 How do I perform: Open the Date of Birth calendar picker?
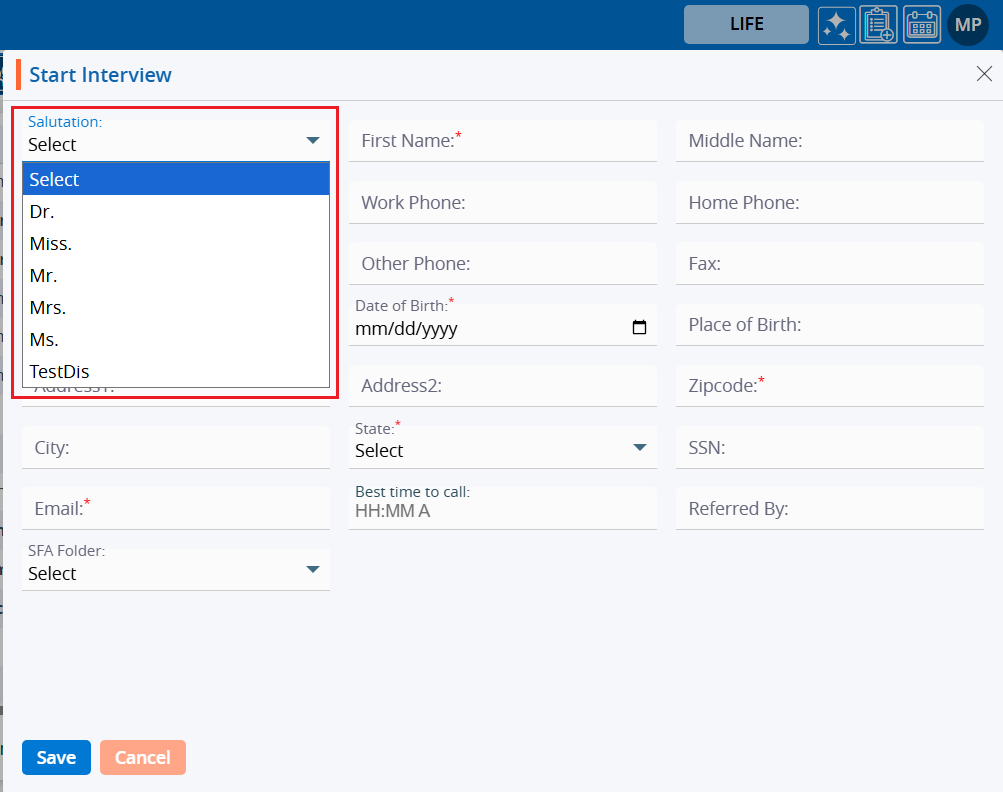640,328
